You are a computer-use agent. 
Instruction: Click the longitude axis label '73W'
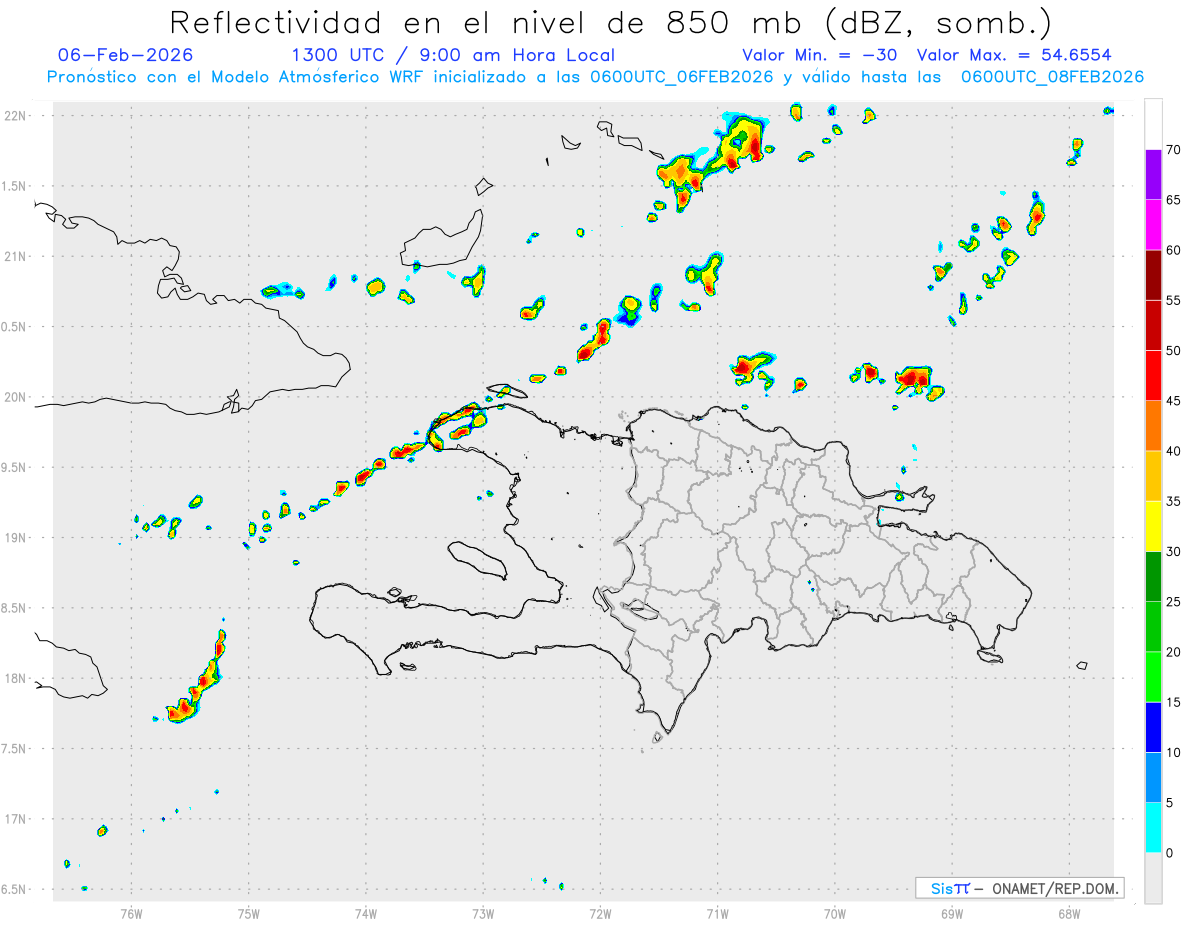tap(483, 913)
